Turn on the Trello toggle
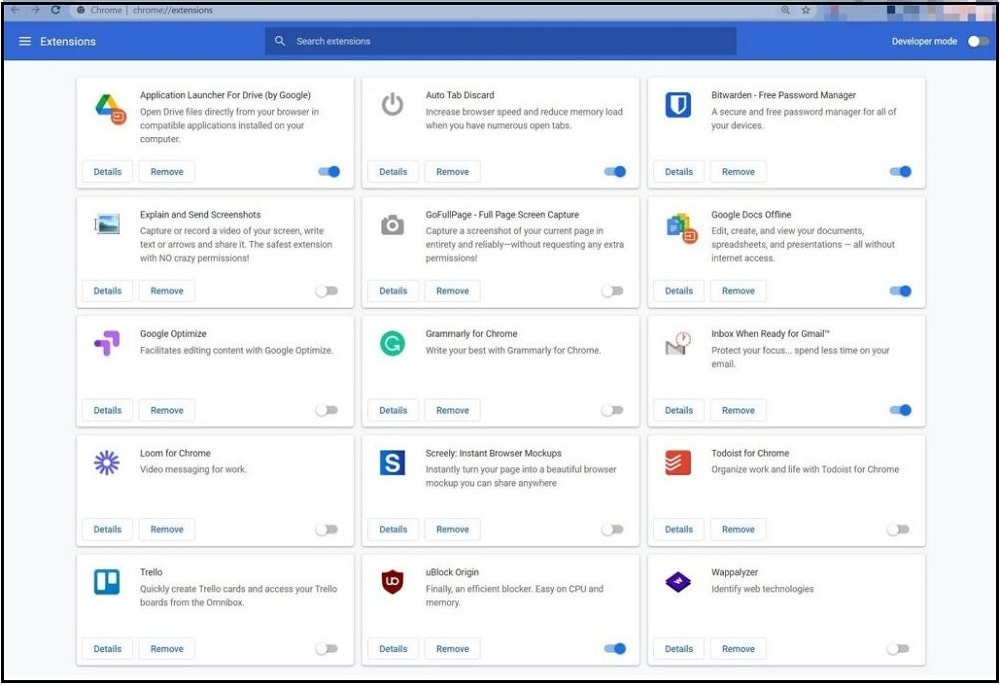This screenshot has height=685, width=1000. [327, 649]
